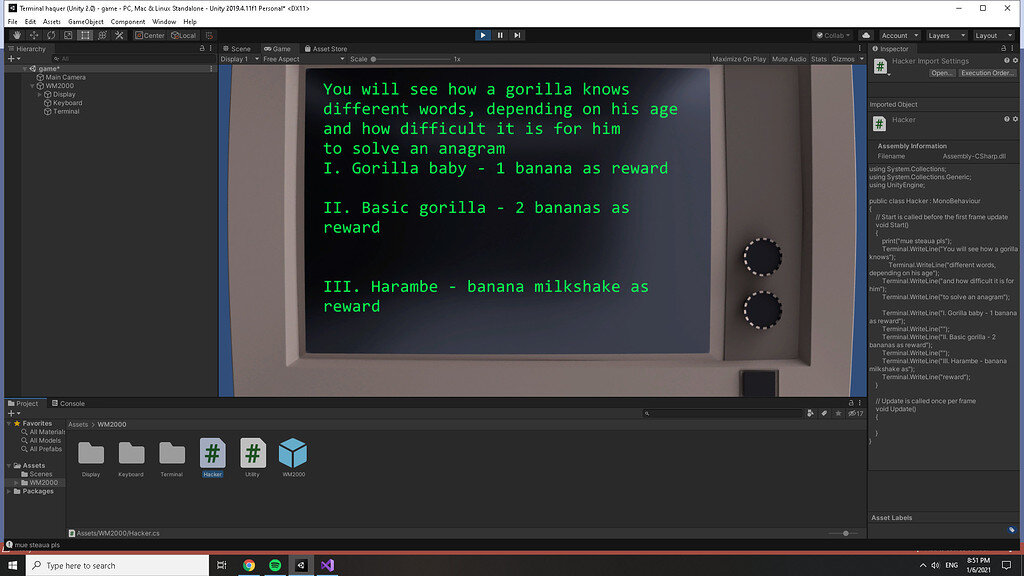Toggle Gizmos in Game view
The height and width of the screenshot is (576, 1024).
pos(842,59)
